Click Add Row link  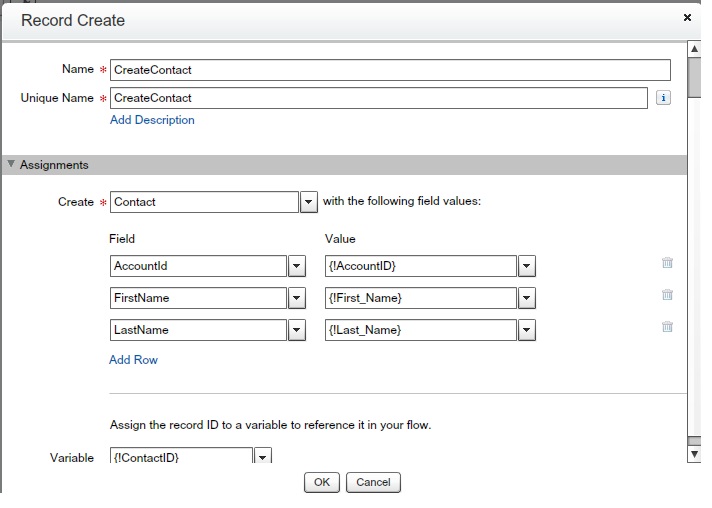pyautogui.click(x=133, y=360)
